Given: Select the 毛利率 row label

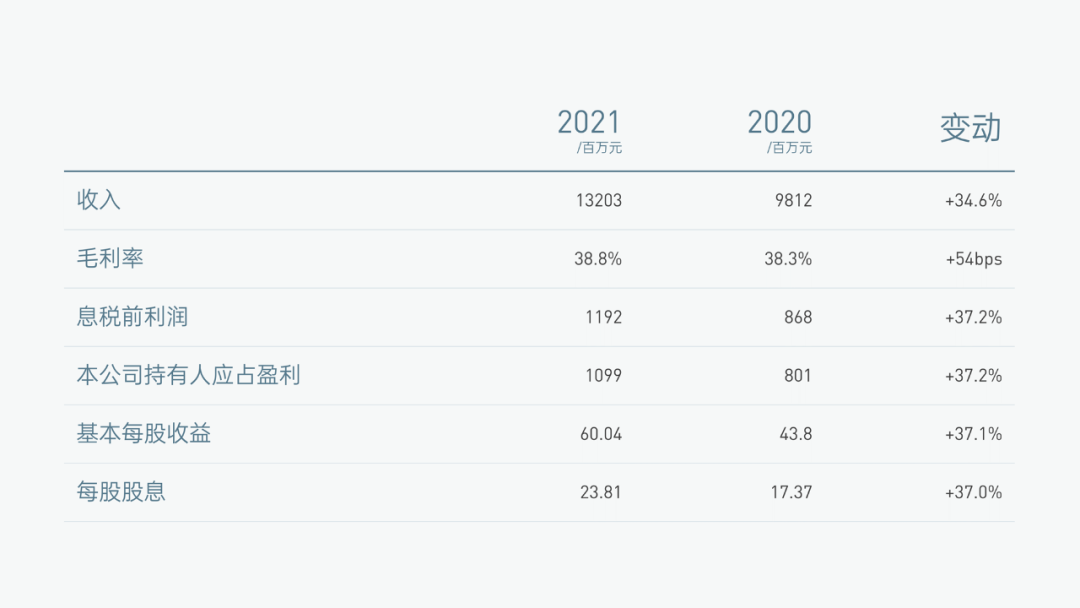Looking at the screenshot, I should pyautogui.click(x=110, y=258).
